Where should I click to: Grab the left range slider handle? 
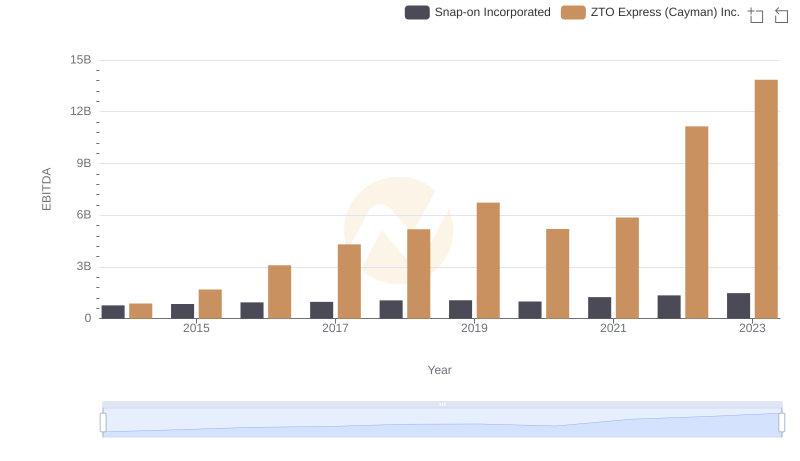coord(103,422)
